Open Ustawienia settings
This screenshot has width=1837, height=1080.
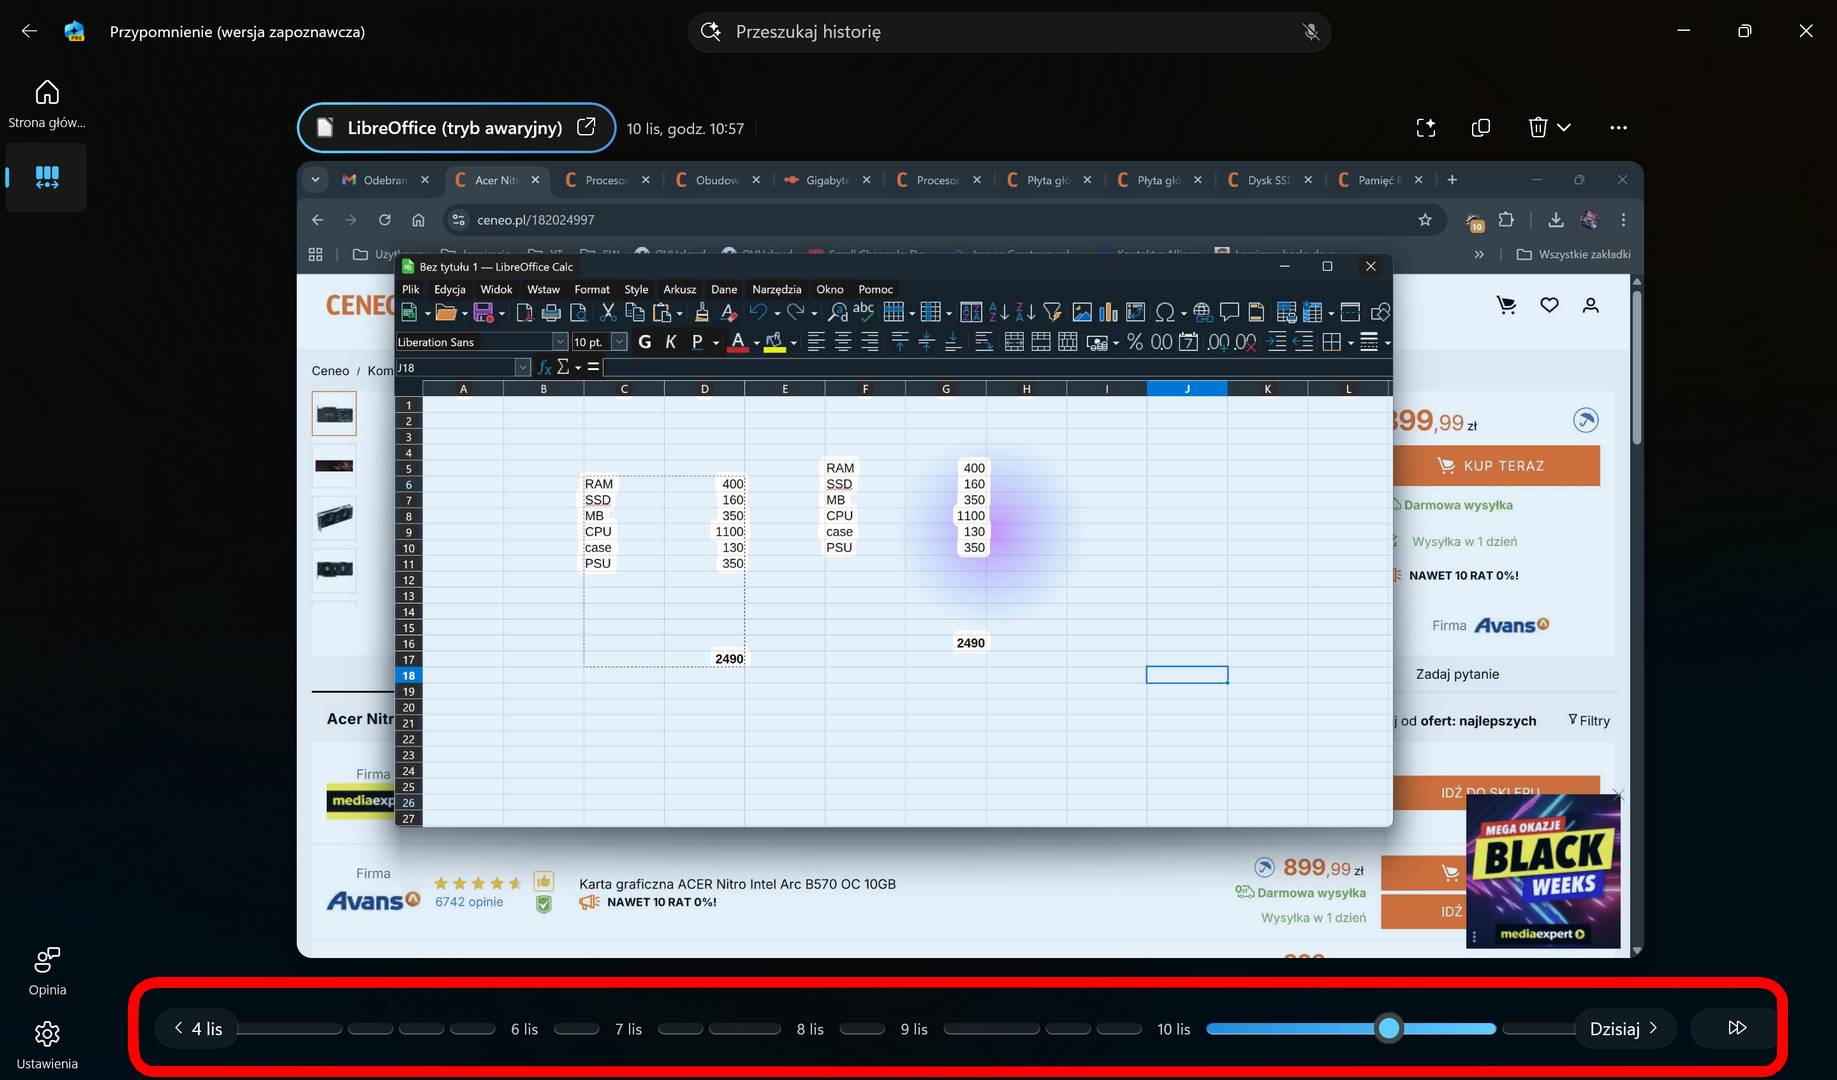(x=47, y=1044)
